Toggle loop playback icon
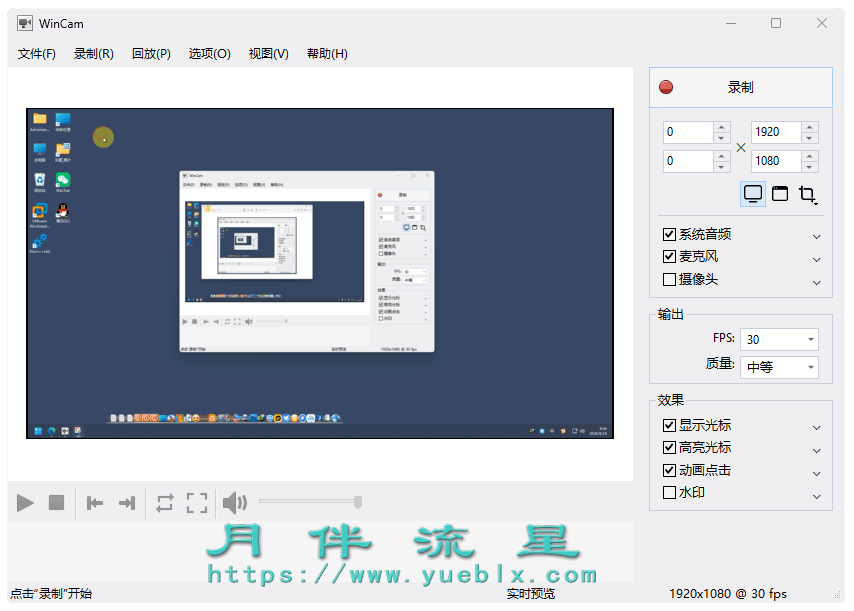Image resolution: width=854 pixels, height=611 pixels. click(x=165, y=503)
